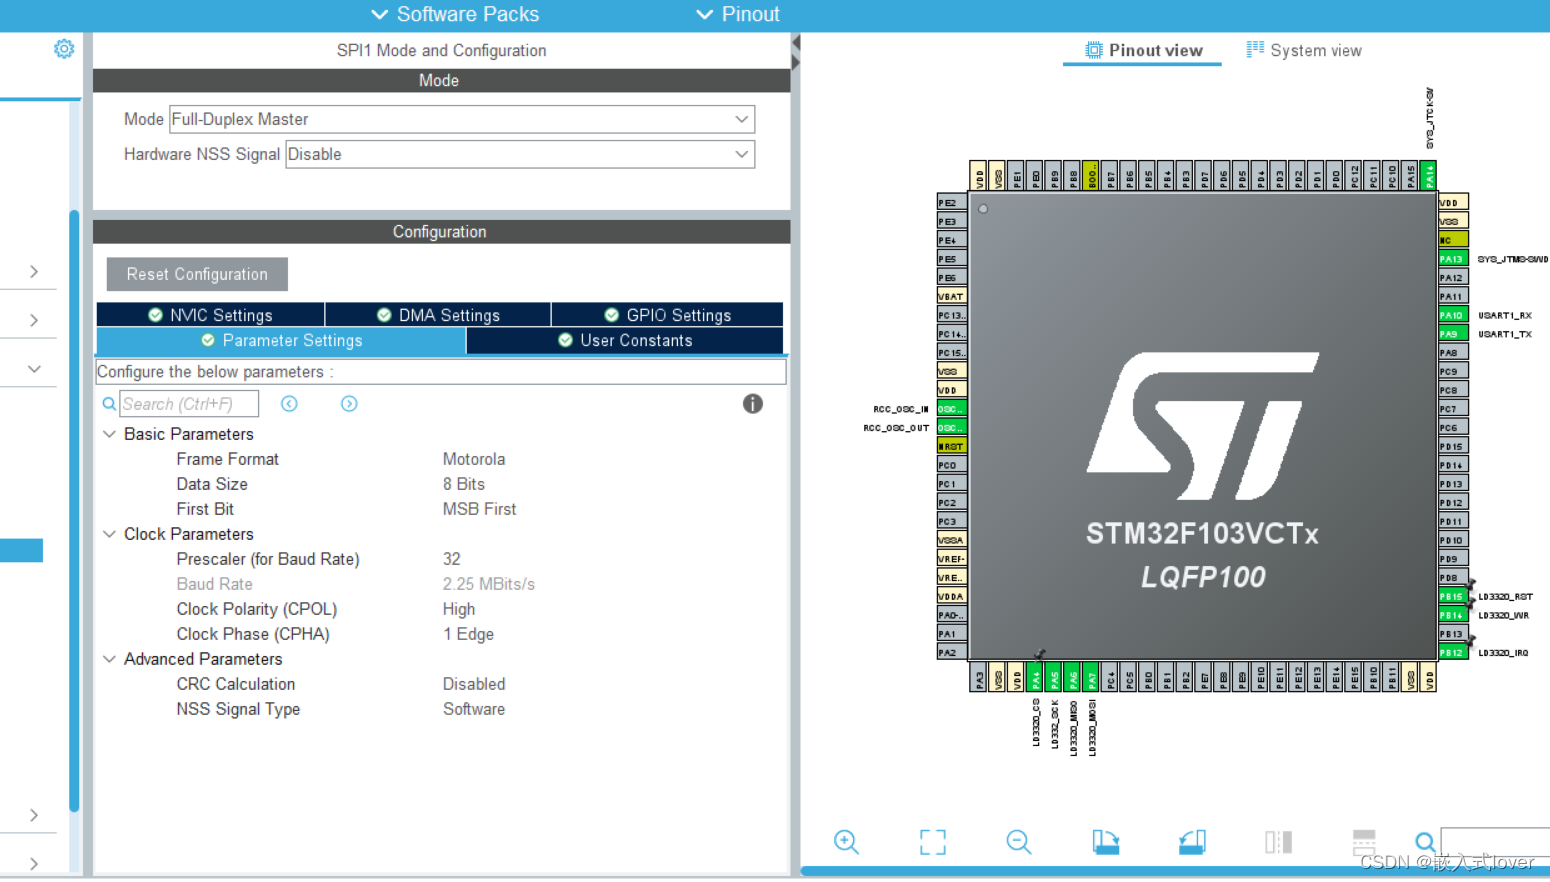
Task: Select the Pinout view tab
Action: [x=1144, y=50]
